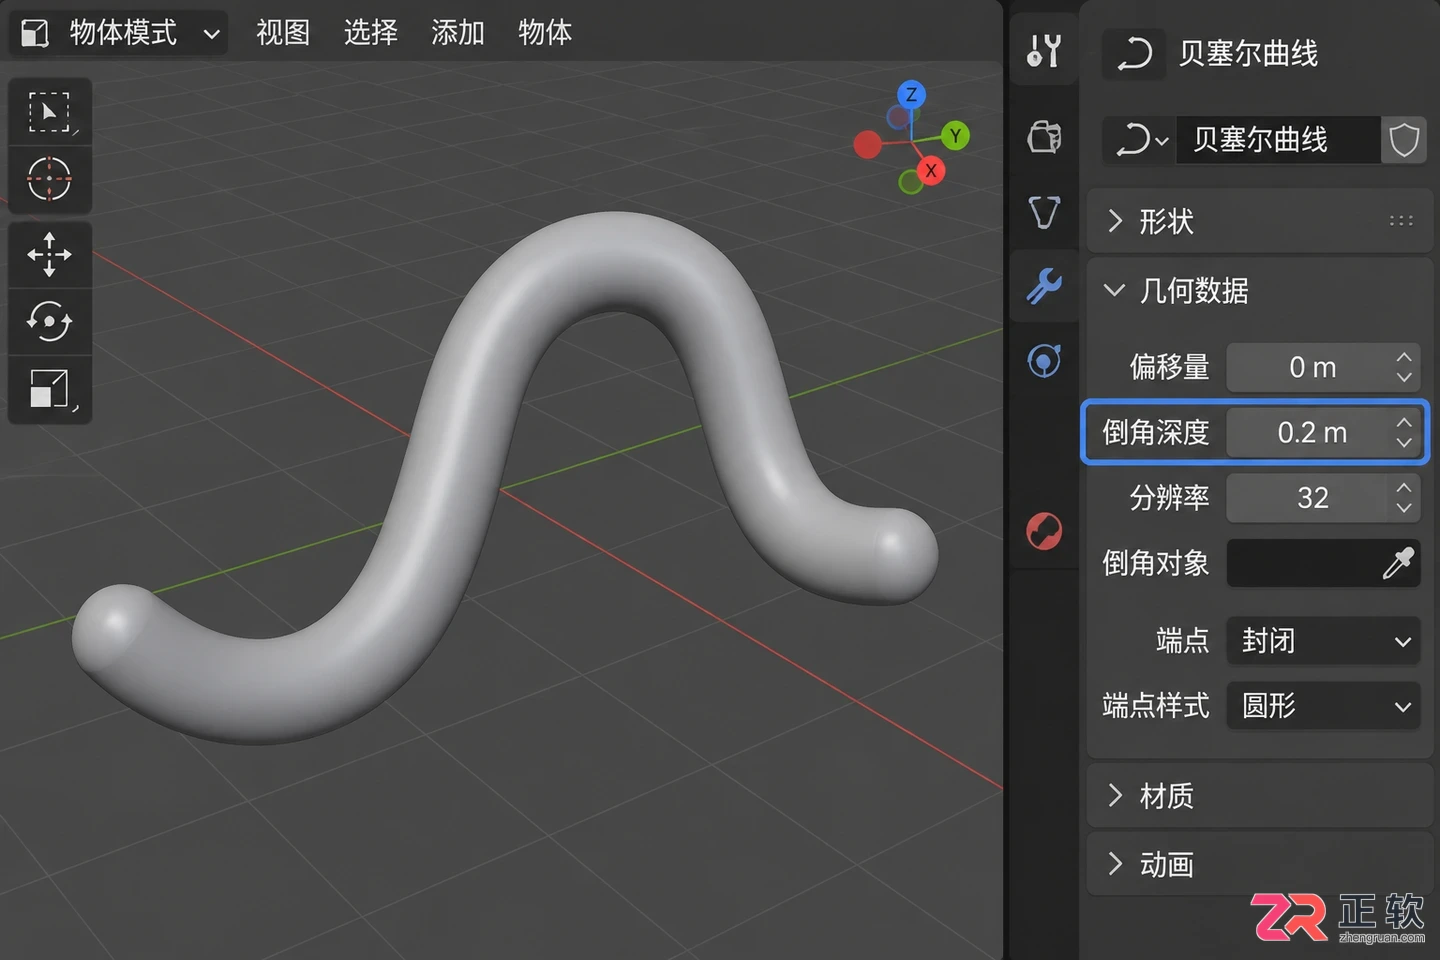
Task: Click the 贝塞尔曲线 object title in properties header
Action: pyautogui.click(x=1248, y=53)
